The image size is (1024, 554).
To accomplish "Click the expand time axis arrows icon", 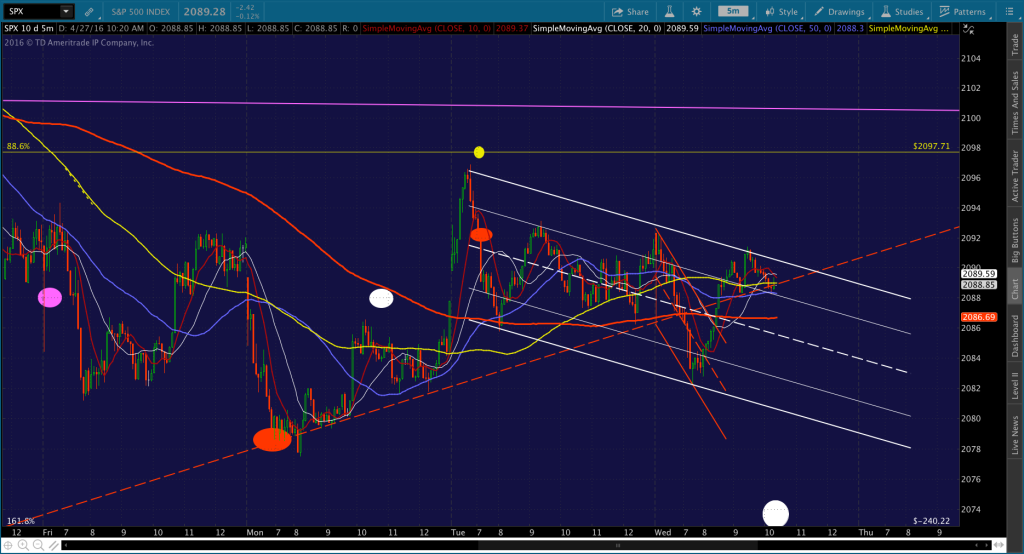I will pyautogui.click(x=1000, y=545).
